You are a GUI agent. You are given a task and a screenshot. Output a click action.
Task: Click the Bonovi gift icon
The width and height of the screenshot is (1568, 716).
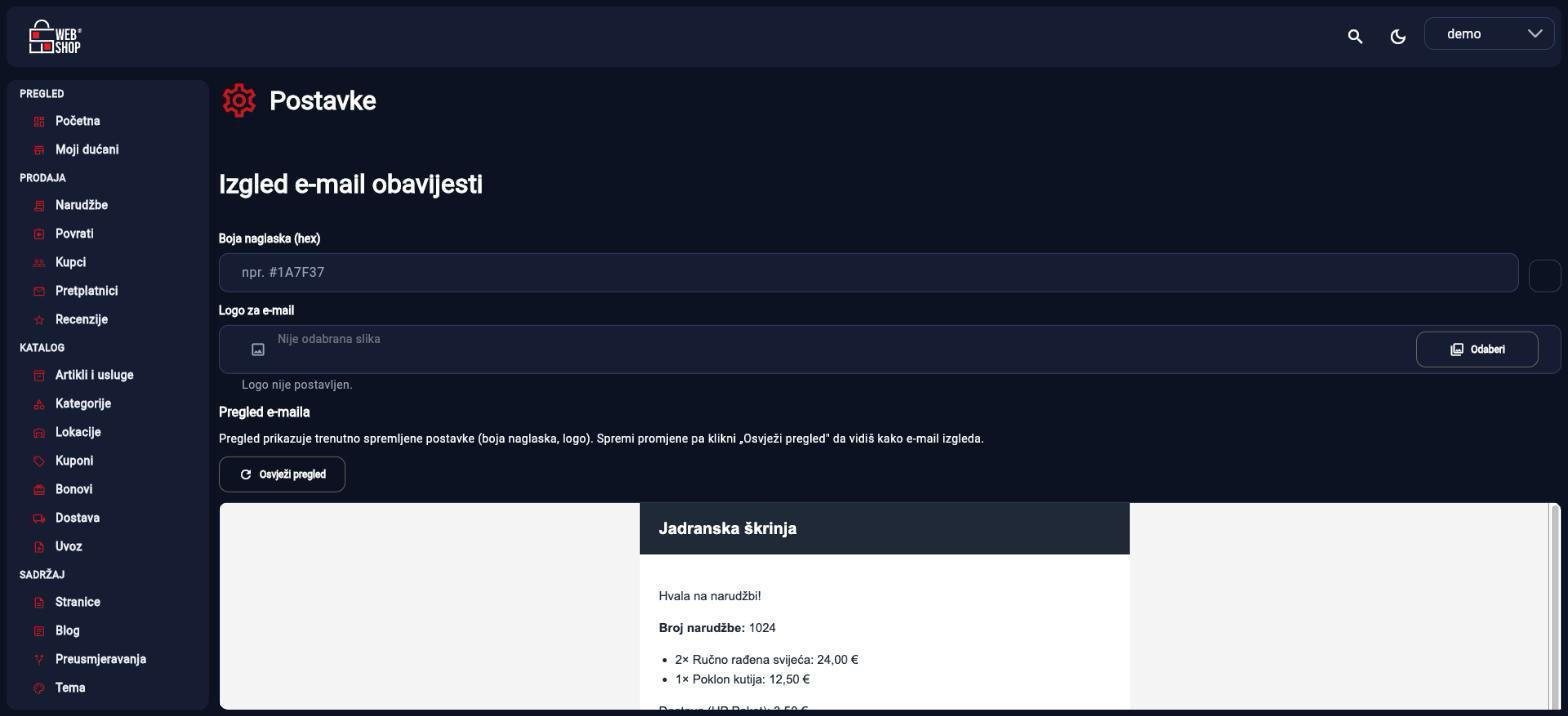39,490
